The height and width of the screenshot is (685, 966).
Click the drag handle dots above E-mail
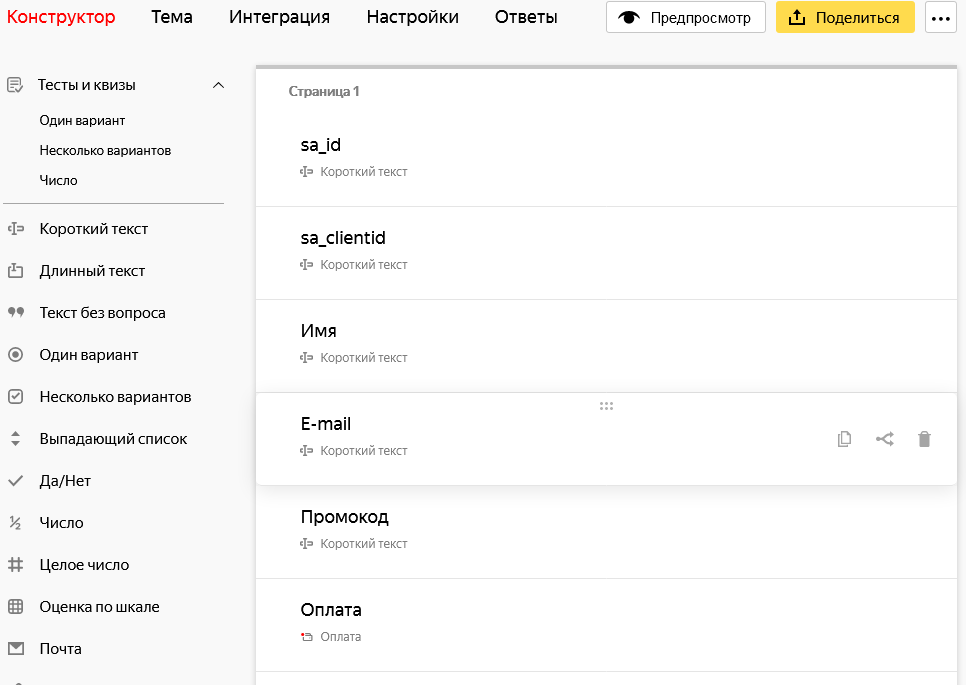[606, 406]
